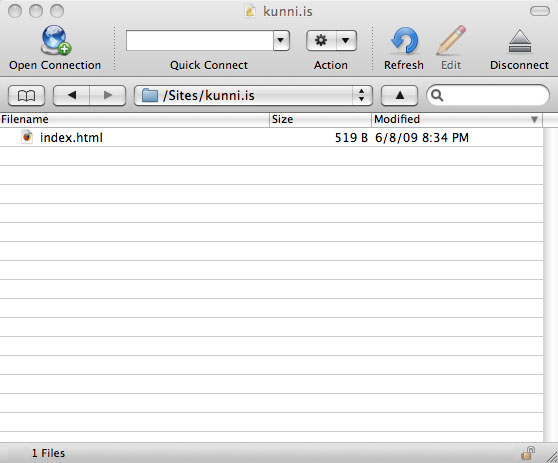558x463 pixels.
Task: Go back with the left arrow
Action: [72, 95]
